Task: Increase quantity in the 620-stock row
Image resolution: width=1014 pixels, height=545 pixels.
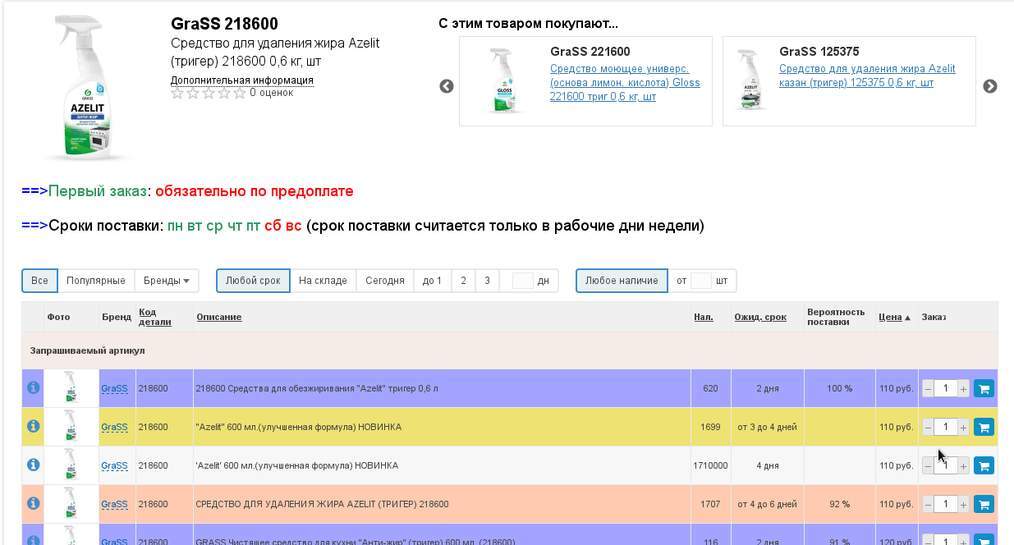Action: click(x=963, y=389)
